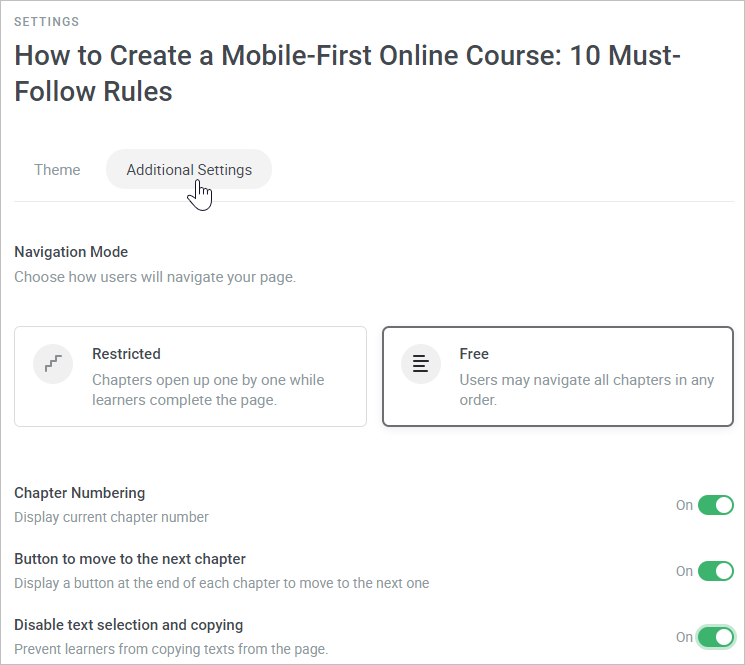
Task: Toggle the Chapter Numbering switch
Action: pyautogui.click(x=716, y=505)
